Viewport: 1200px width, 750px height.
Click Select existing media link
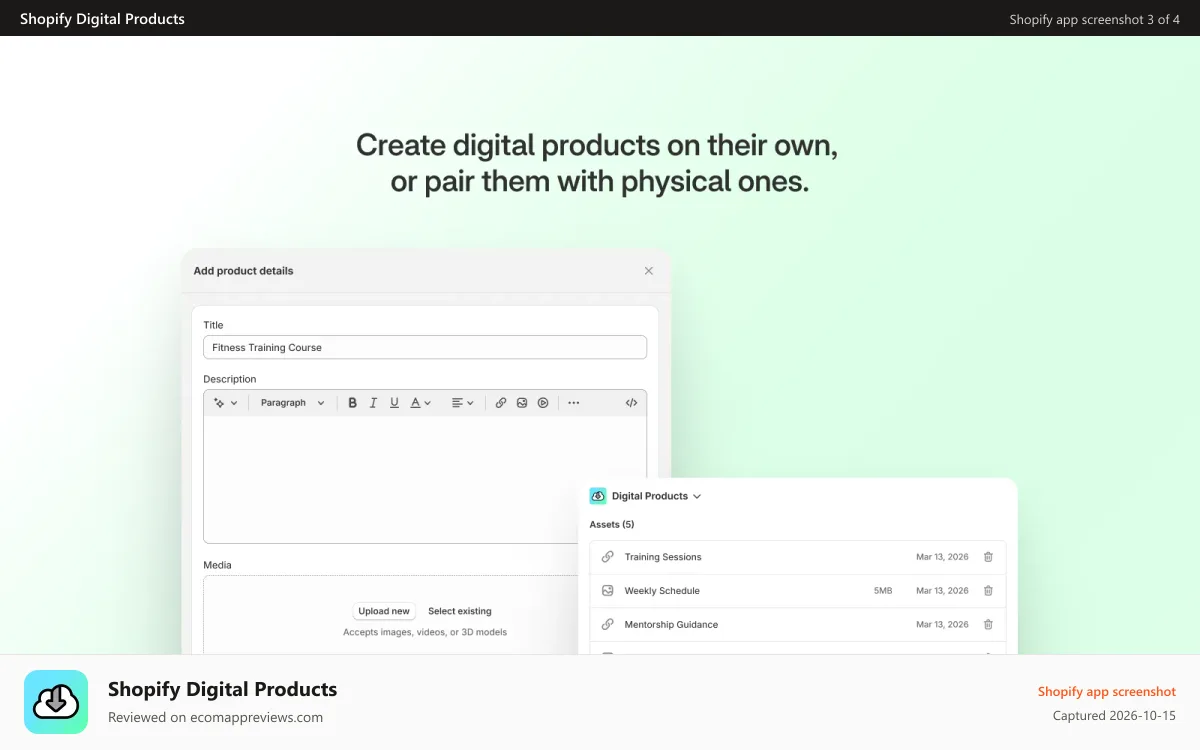(460, 611)
